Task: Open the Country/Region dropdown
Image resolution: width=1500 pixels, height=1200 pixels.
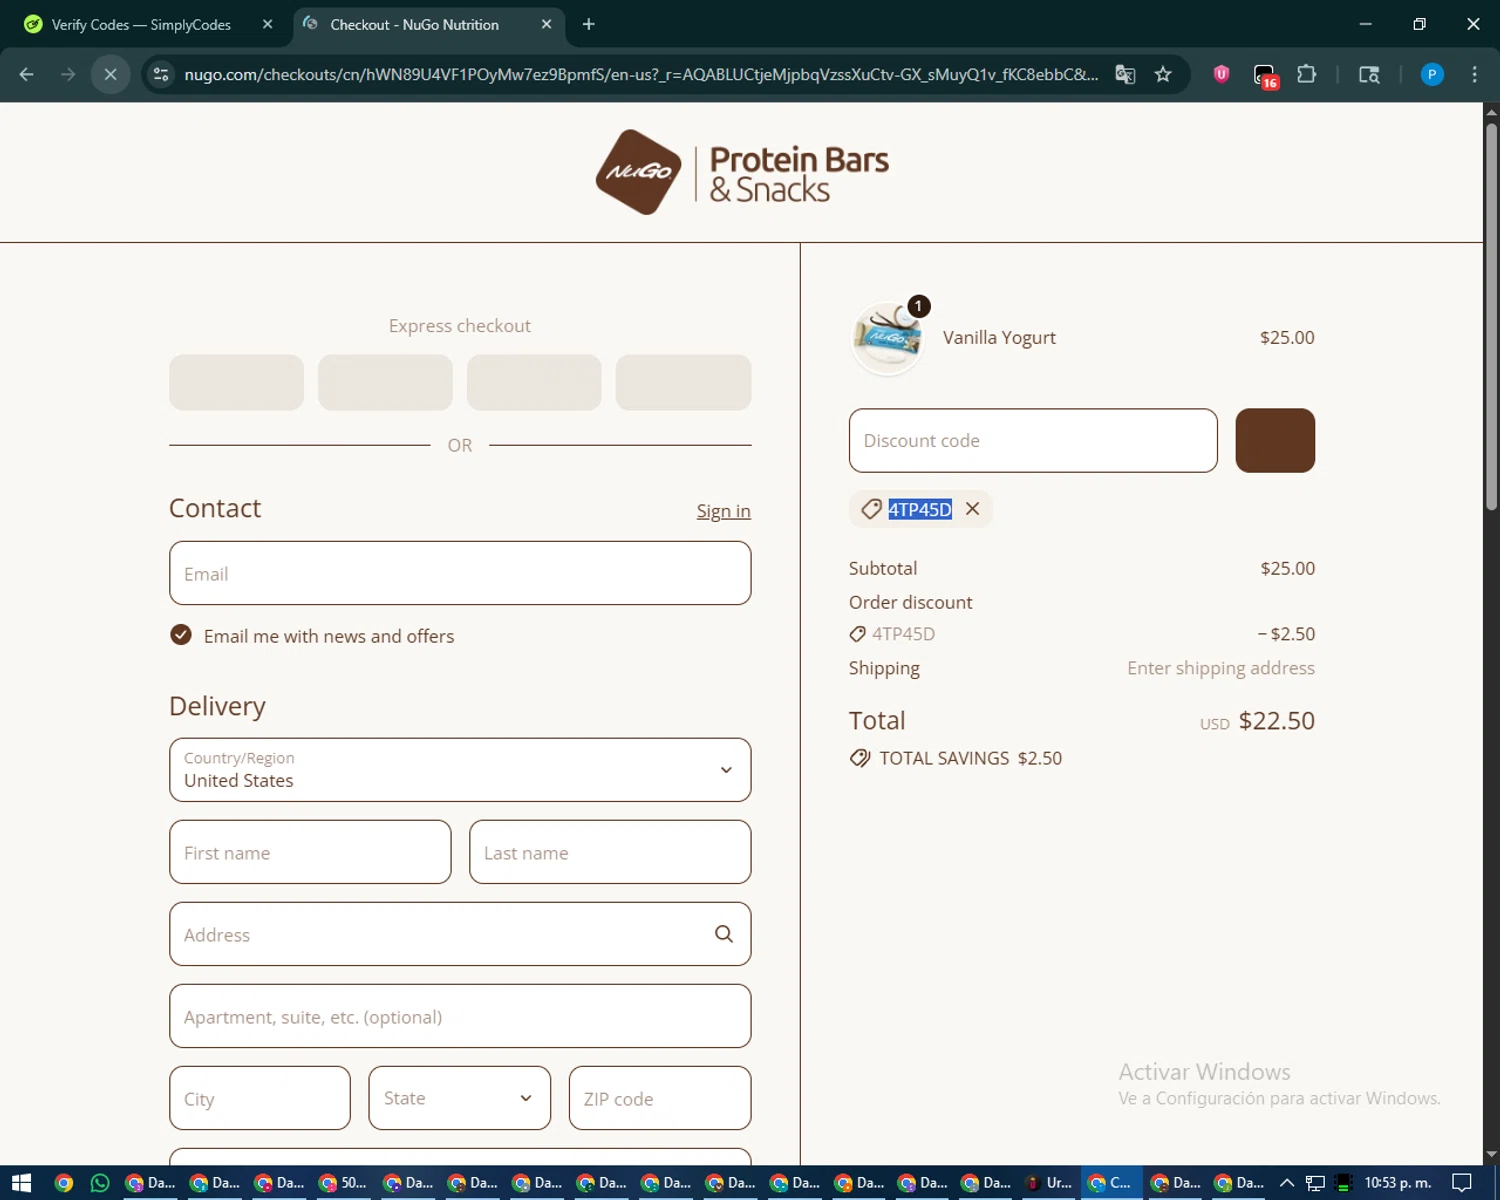Action: 460,770
